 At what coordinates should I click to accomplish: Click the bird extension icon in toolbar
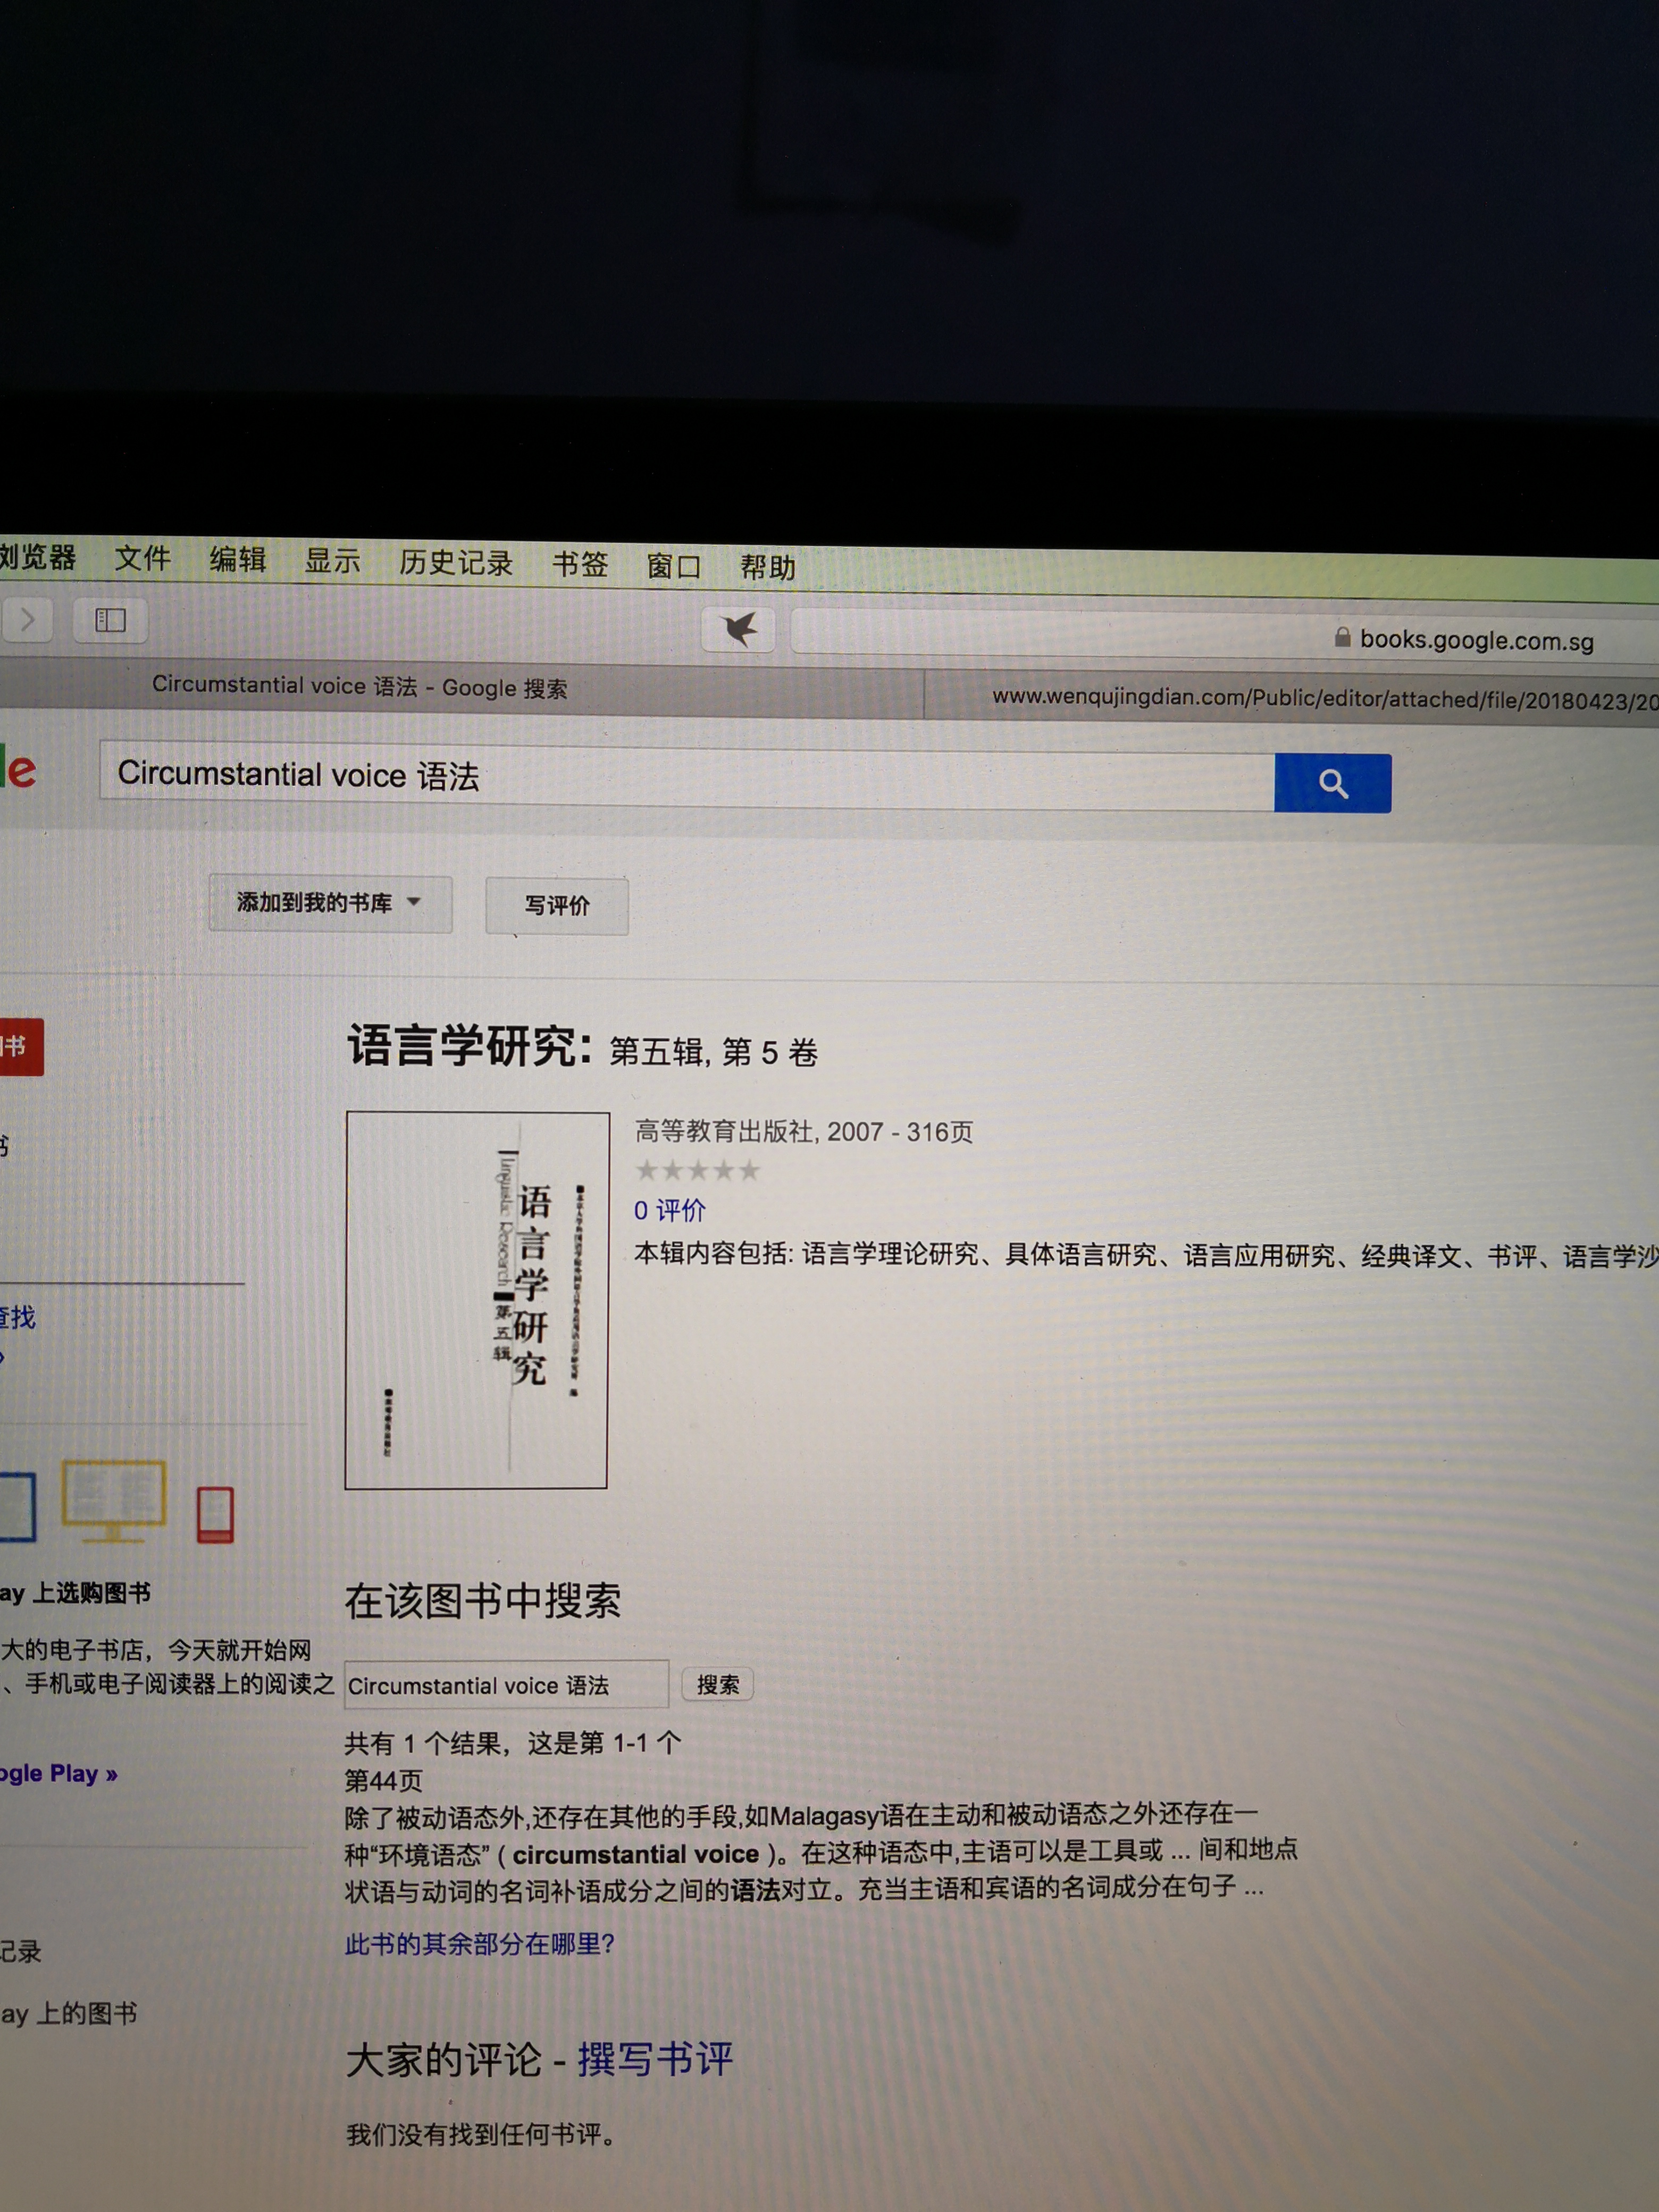point(739,629)
